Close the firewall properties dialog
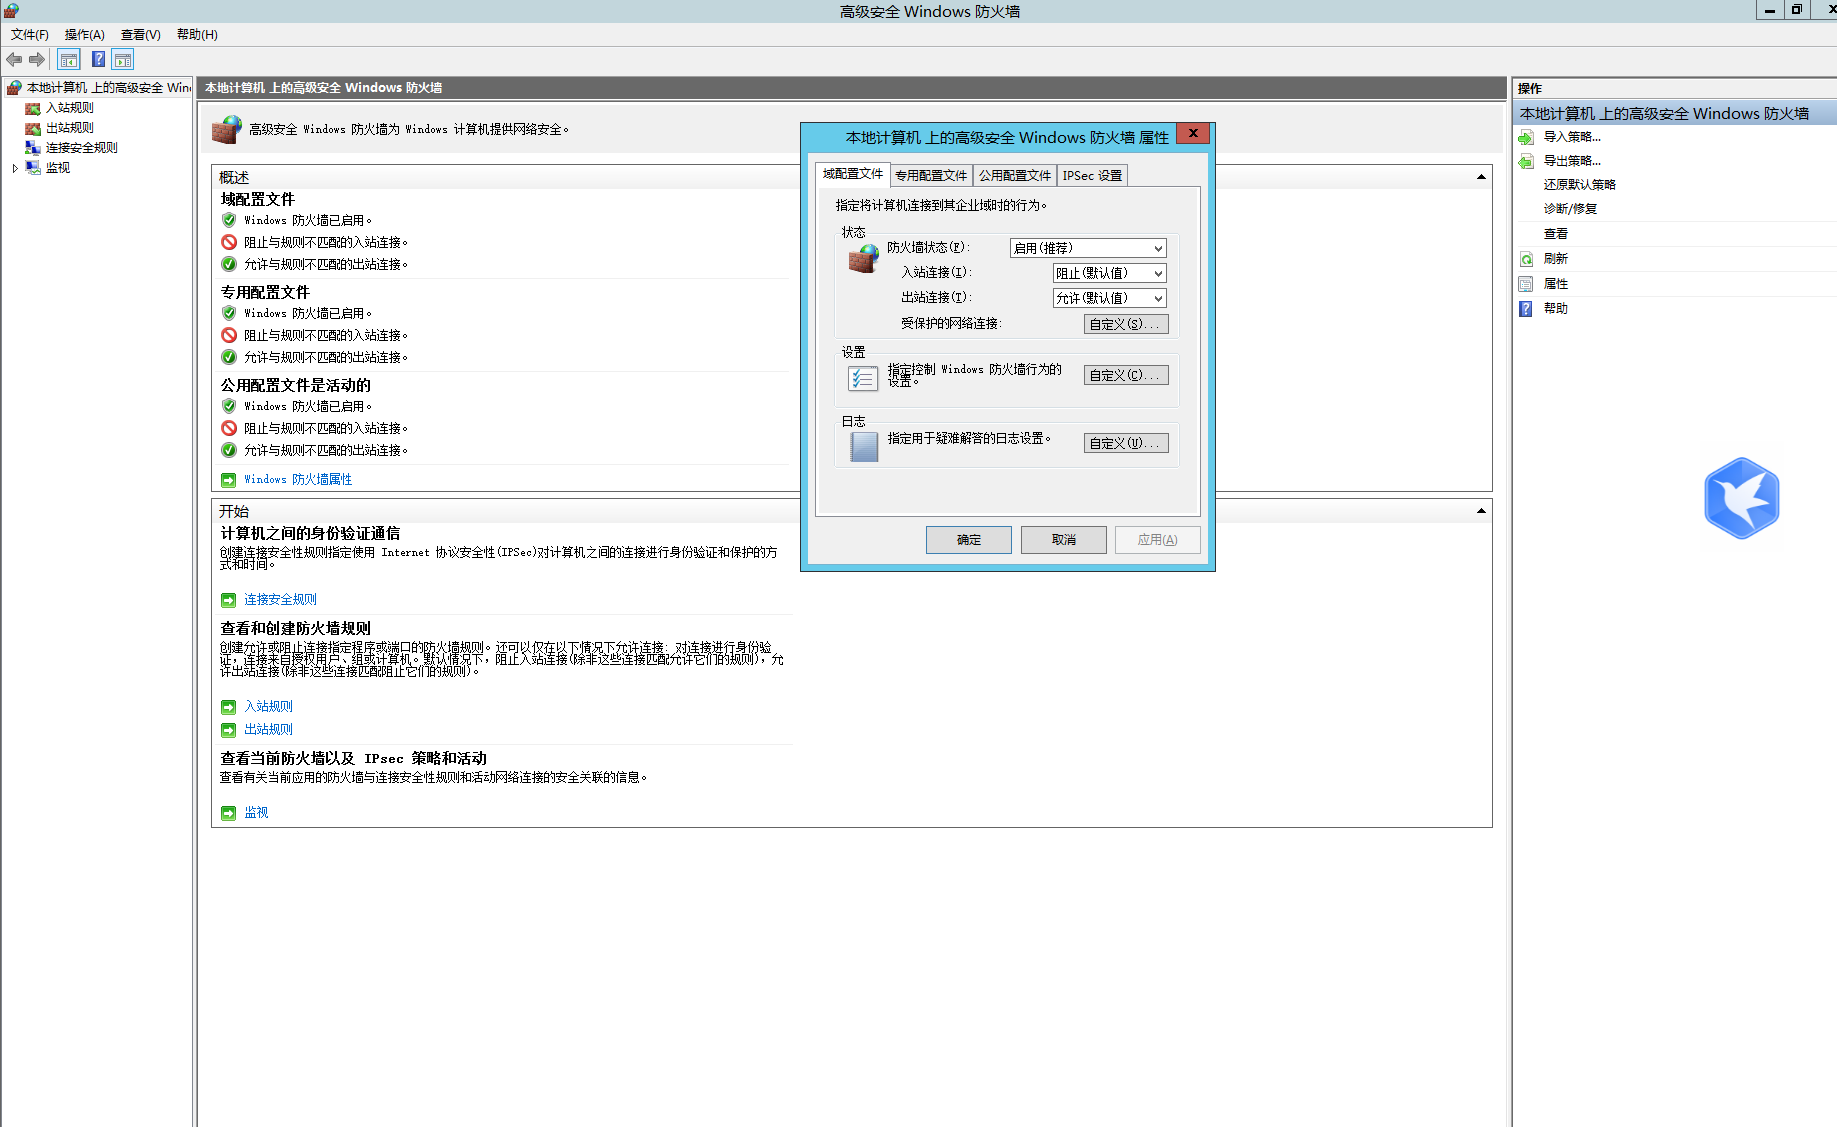 [x=1193, y=133]
